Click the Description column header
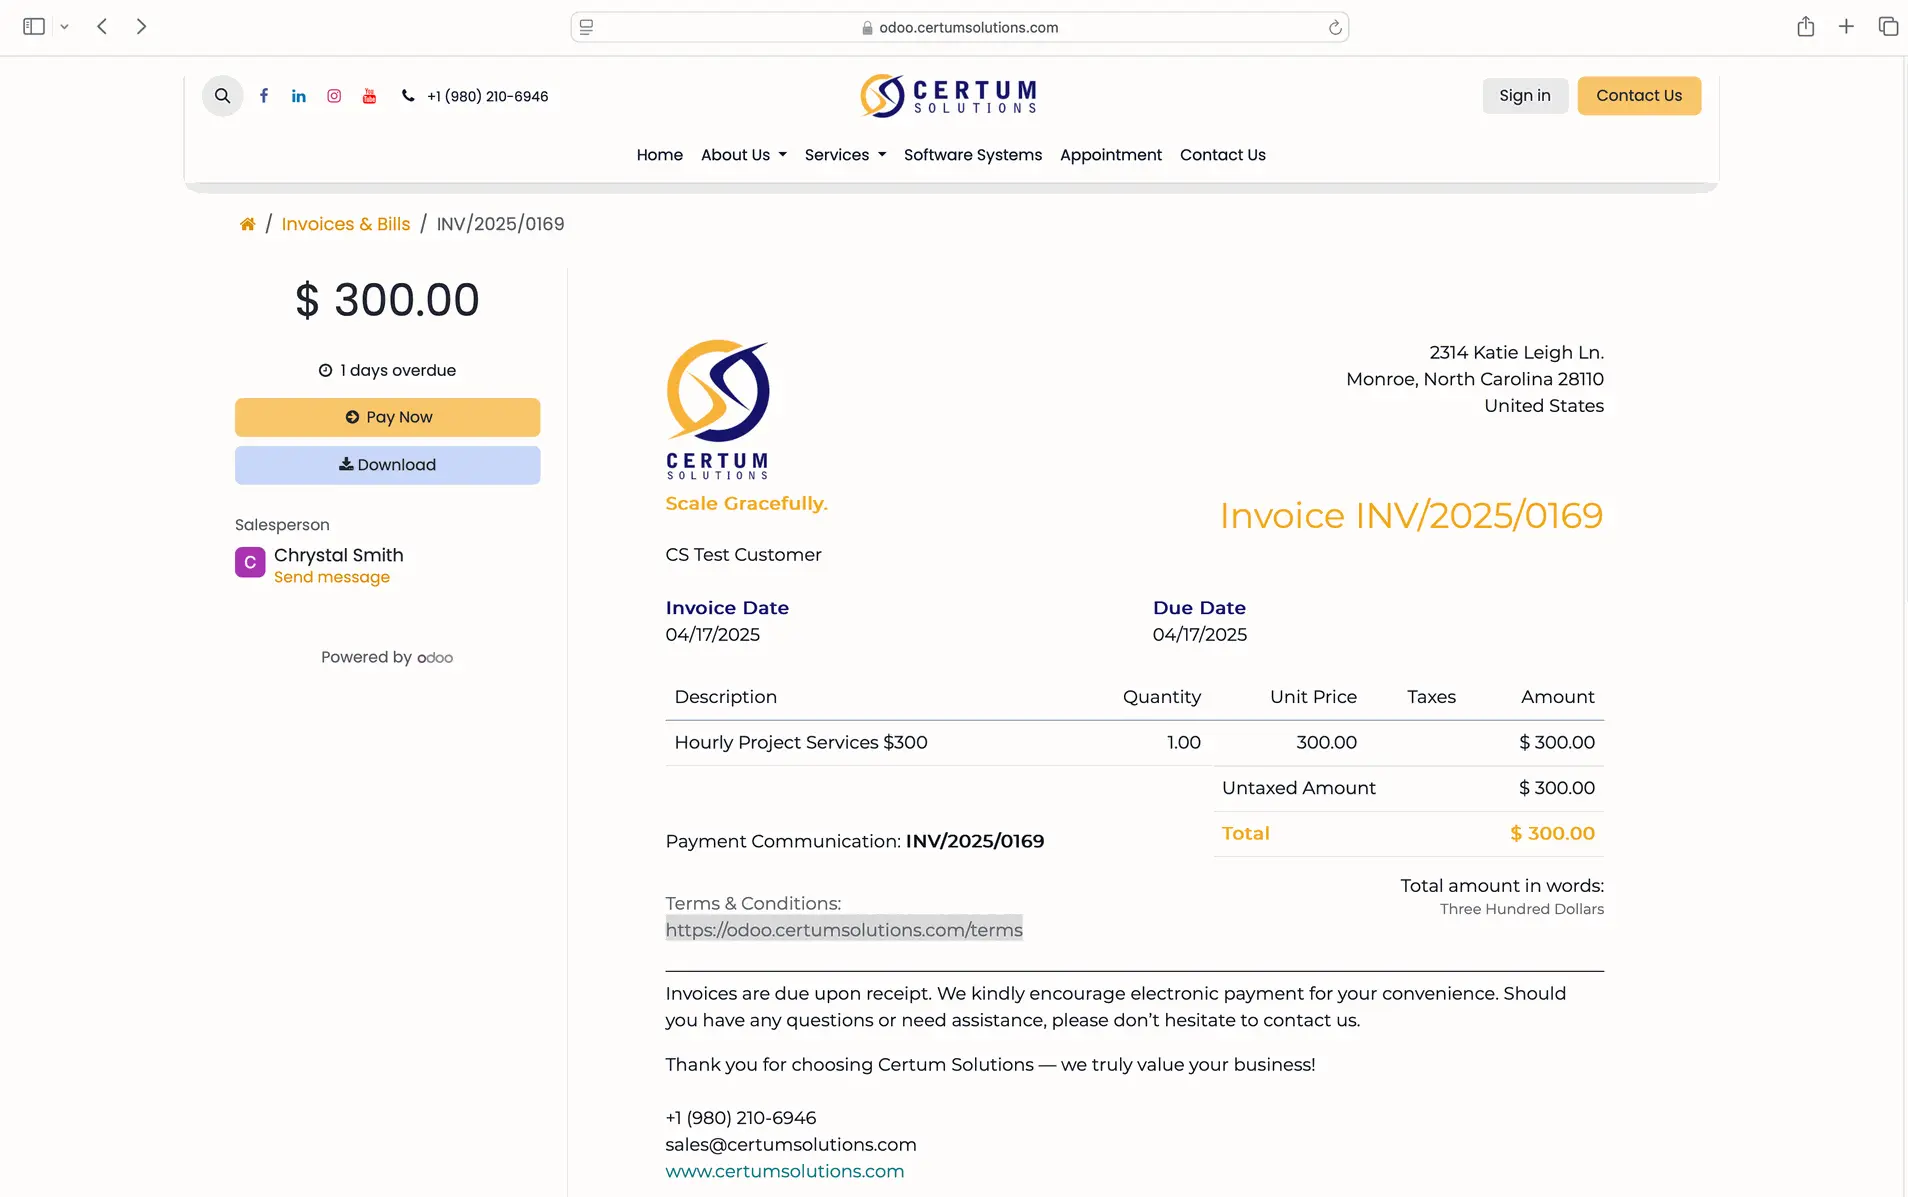 click(726, 697)
